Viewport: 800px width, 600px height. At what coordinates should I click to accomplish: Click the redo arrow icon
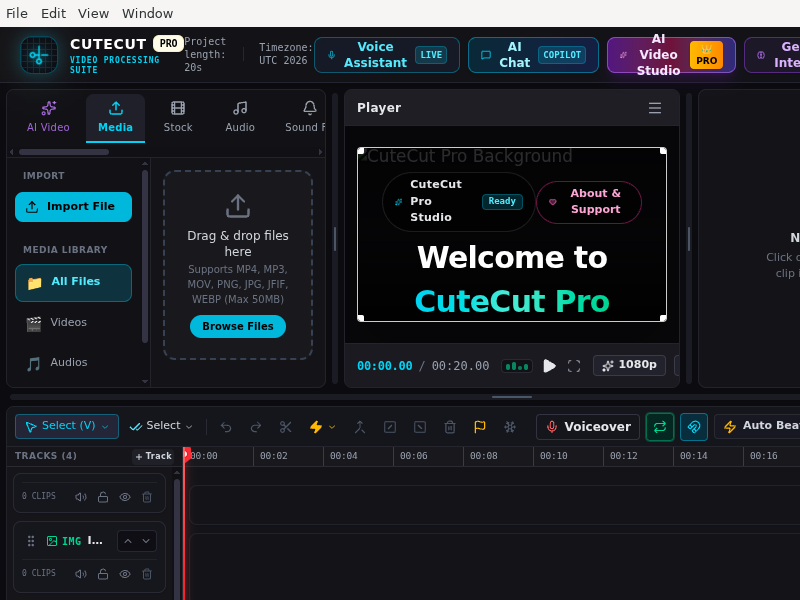click(x=256, y=427)
